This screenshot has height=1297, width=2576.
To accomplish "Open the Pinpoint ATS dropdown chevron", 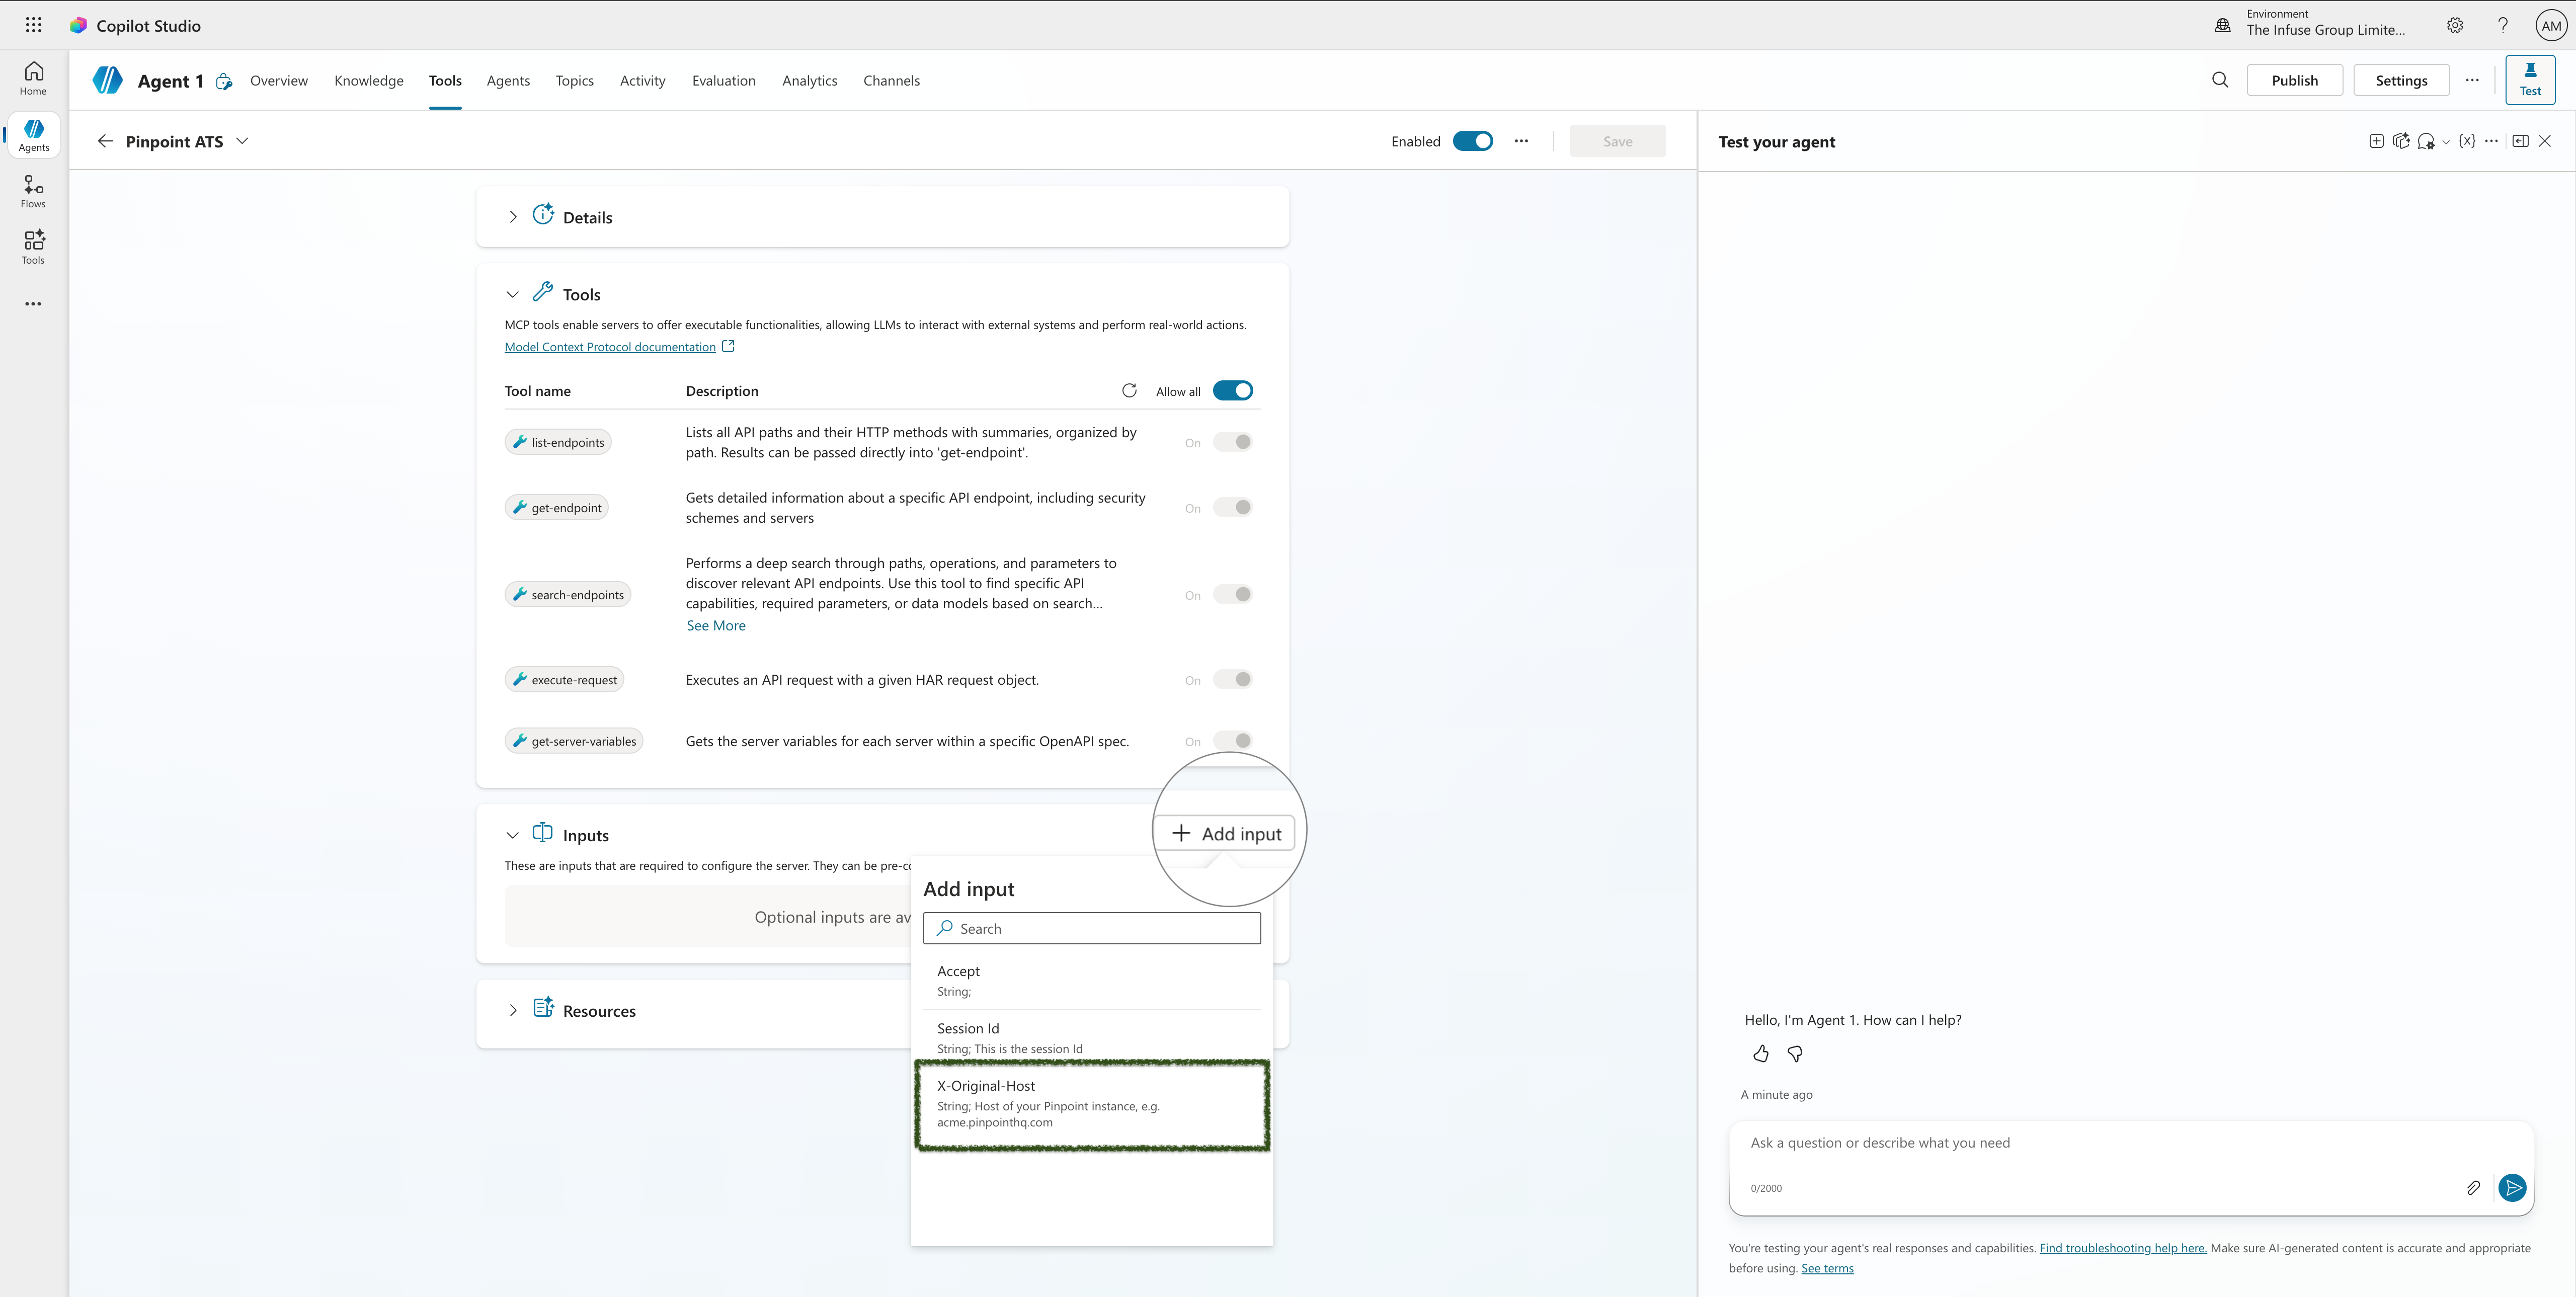I will 242,141.
